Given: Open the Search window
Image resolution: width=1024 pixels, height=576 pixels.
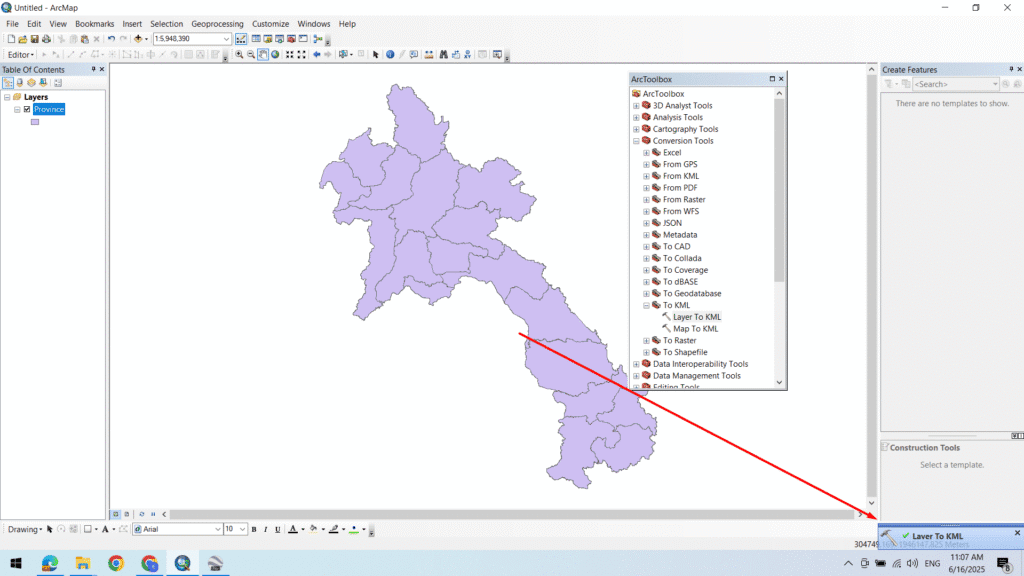Looking at the screenshot, I should point(280,39).
